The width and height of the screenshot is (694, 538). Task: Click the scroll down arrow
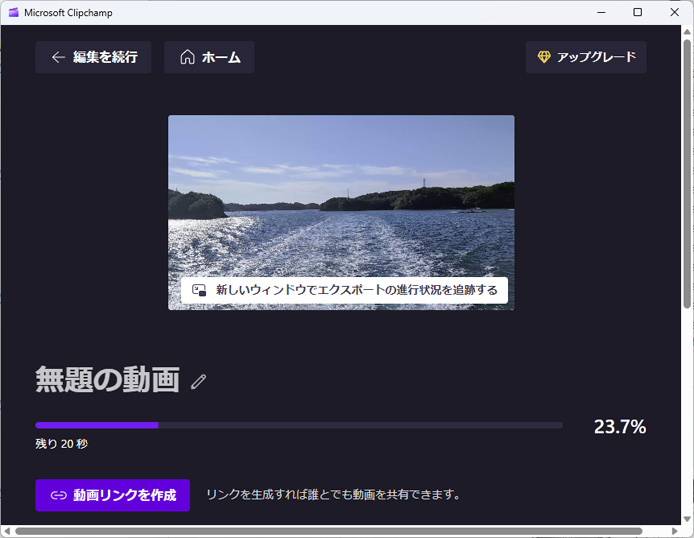[x=687, y=519]
